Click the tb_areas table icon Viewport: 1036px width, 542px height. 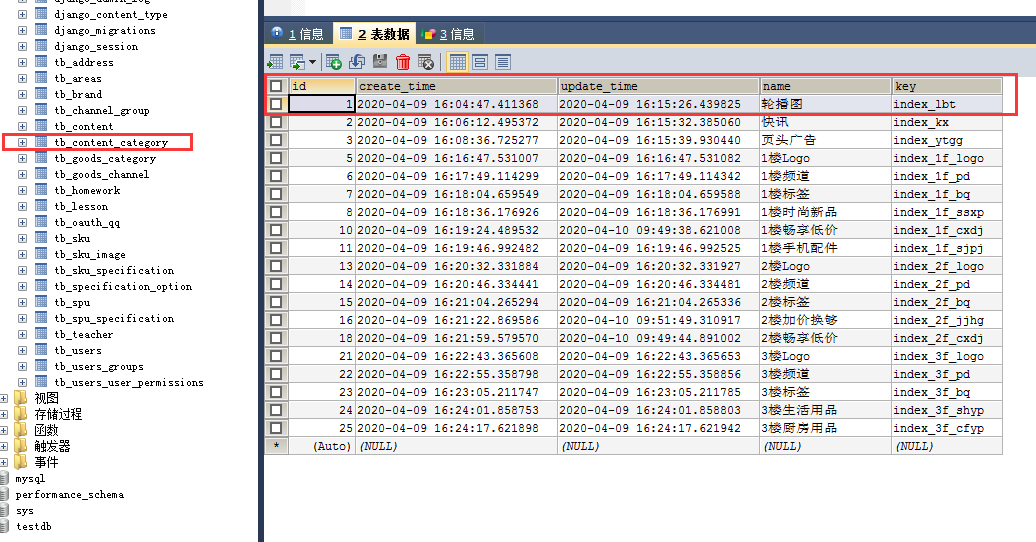pyautogui.click(x=41, y=78)
